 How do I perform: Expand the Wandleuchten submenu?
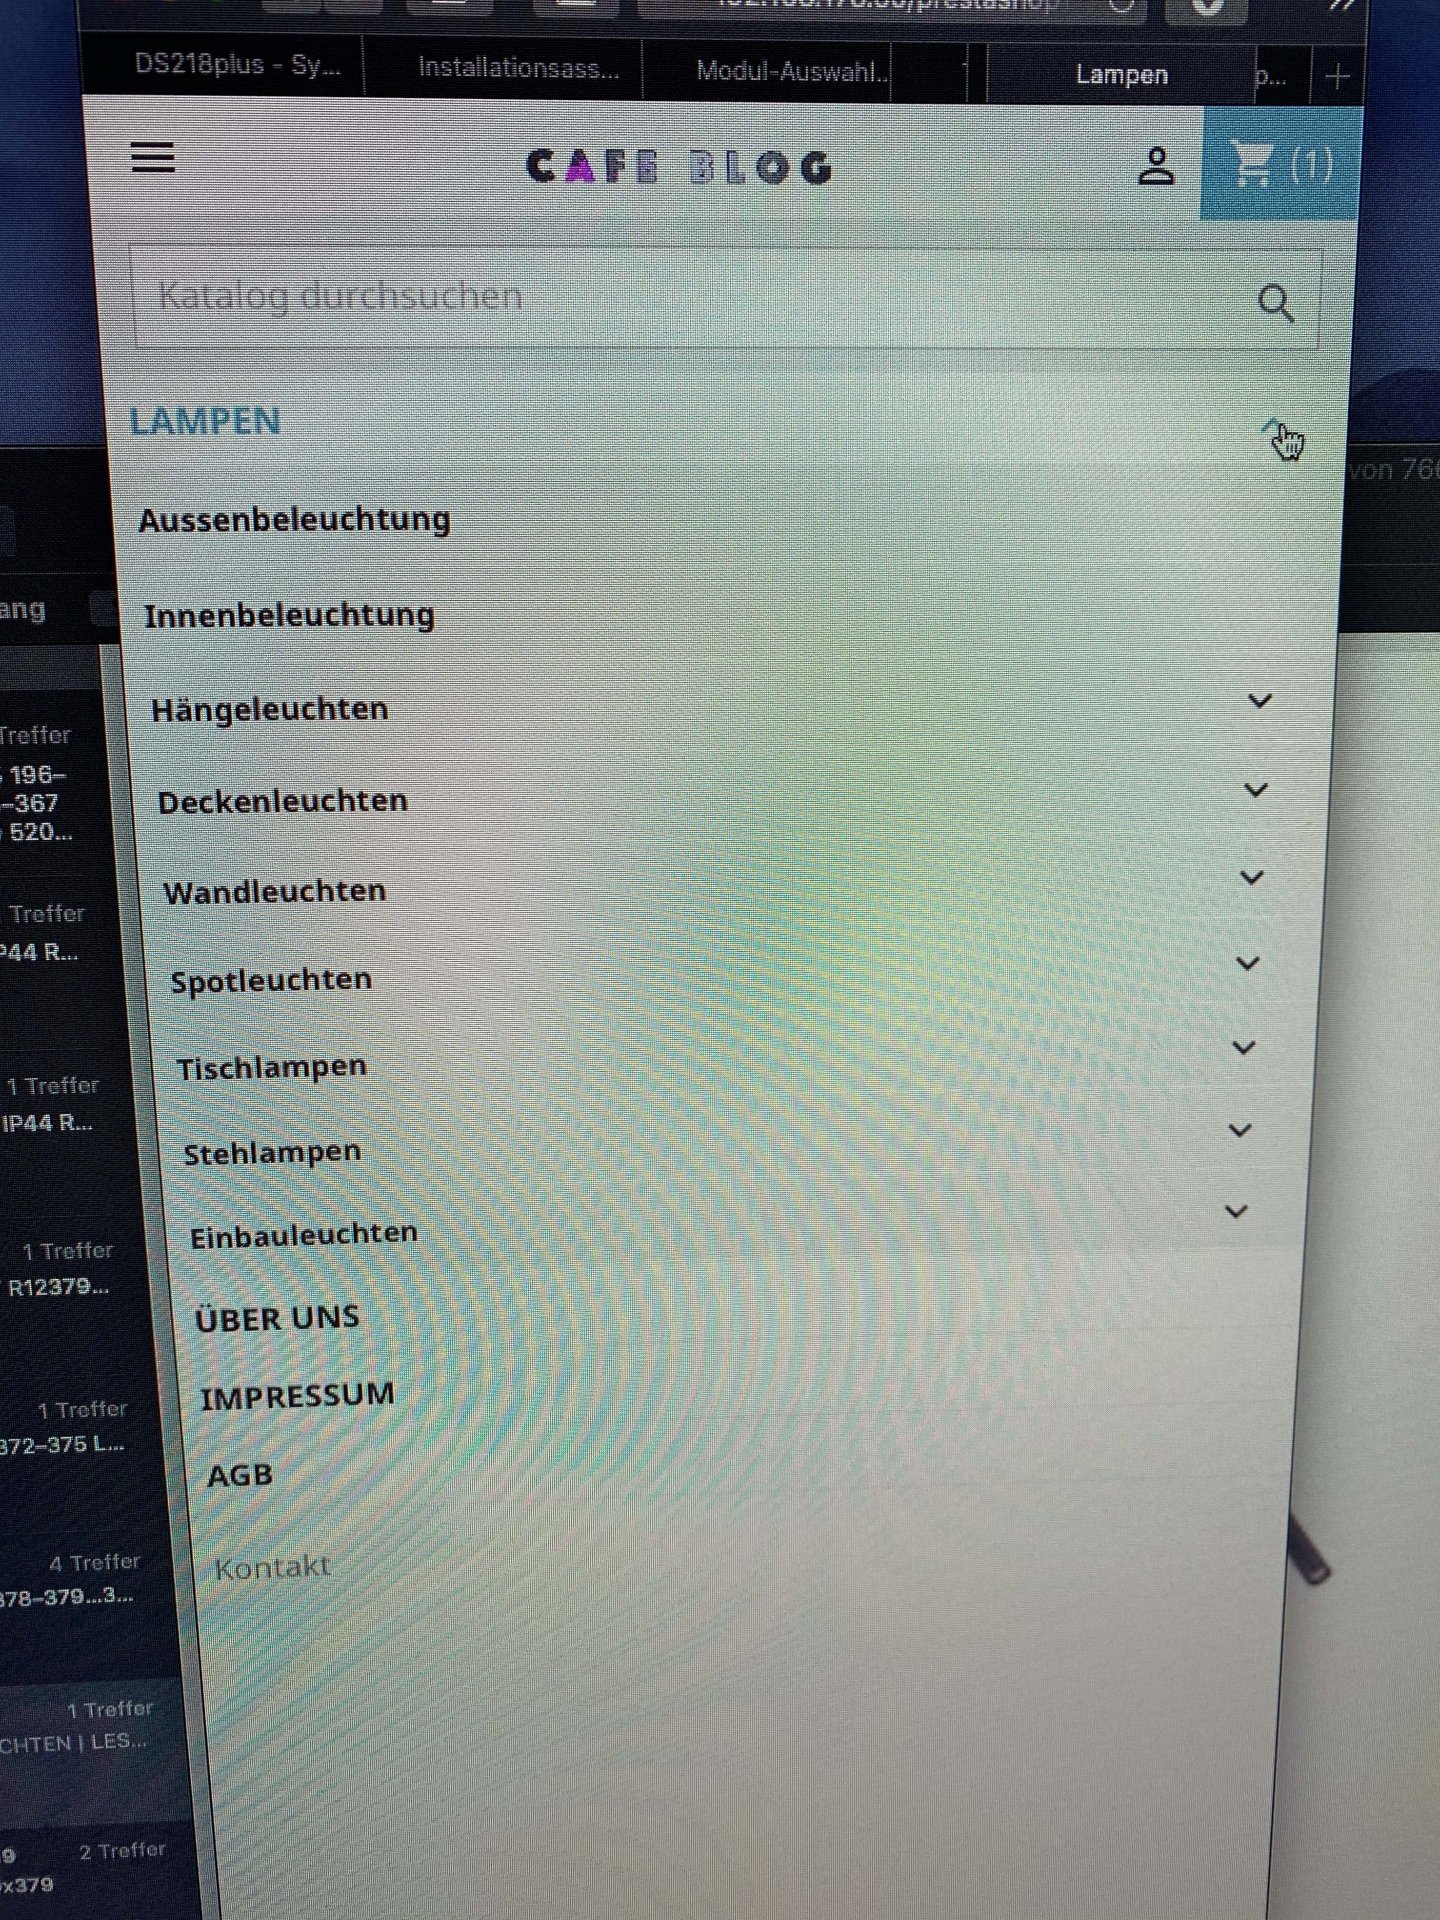[x=1252, y=878]
